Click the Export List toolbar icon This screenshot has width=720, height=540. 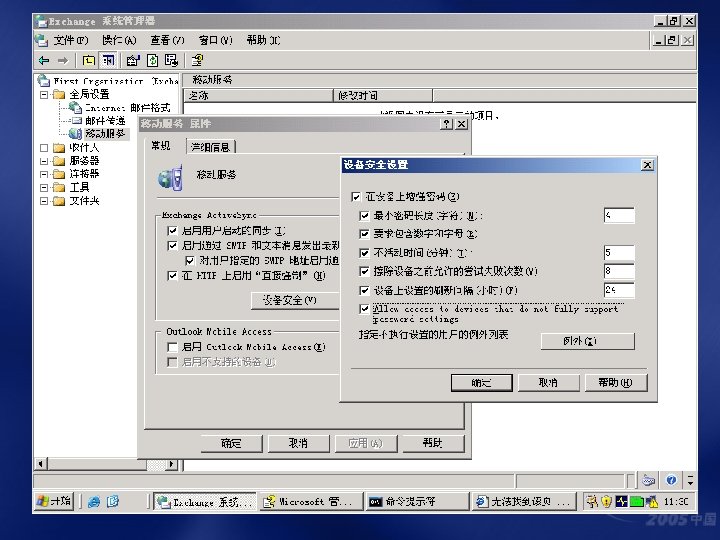tap(171, 60)
